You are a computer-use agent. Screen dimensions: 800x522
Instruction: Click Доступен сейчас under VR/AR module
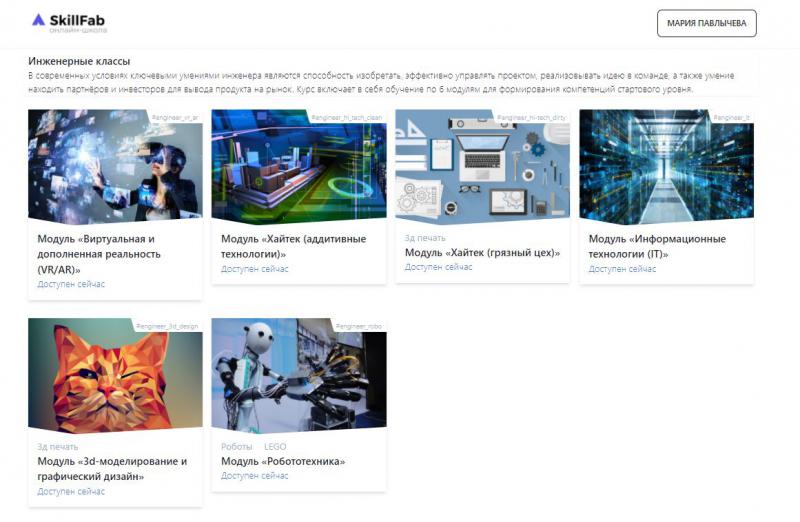[71, 284]
